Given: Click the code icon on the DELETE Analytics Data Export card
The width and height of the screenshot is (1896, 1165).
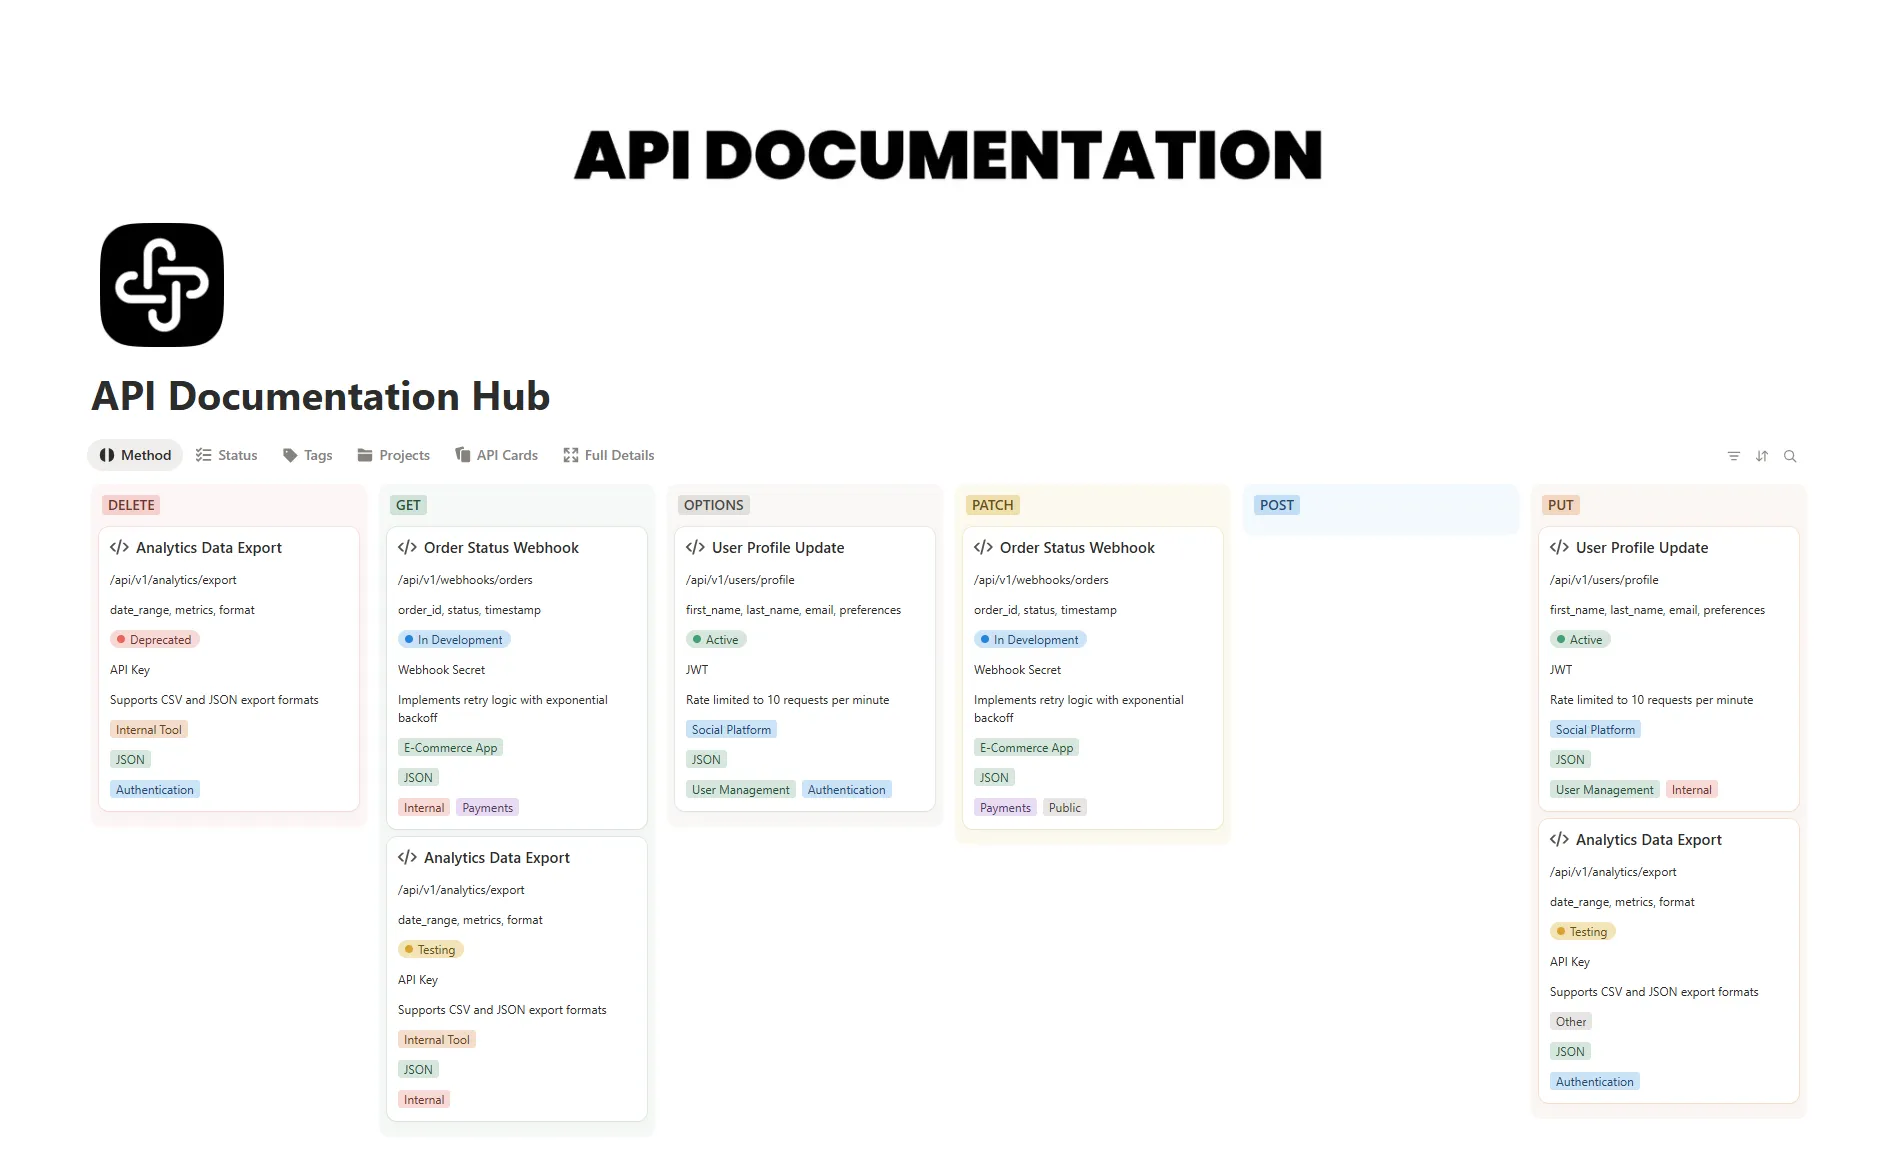Looking at the screenshot, I should tap(119, 547).
